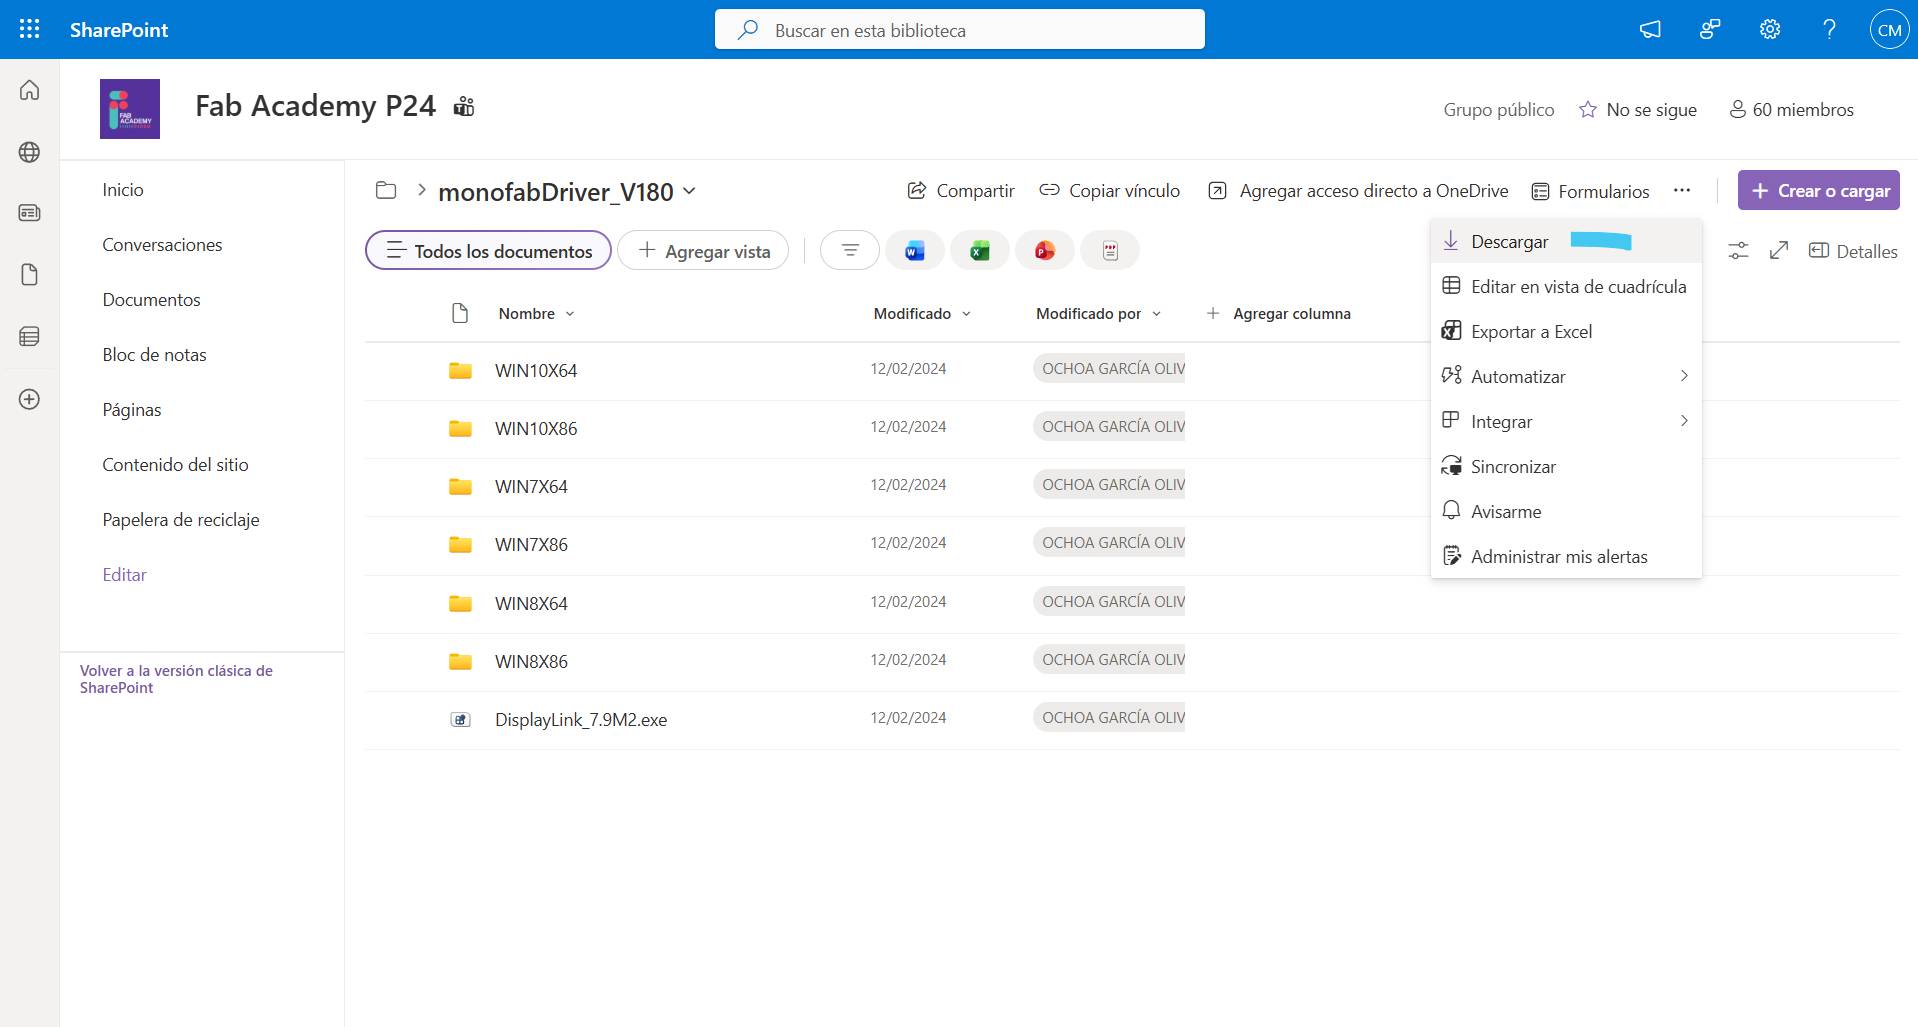Screen dimensions: 1918x1027
Task: Filter documents by Word files
Action: coord(913,250)
